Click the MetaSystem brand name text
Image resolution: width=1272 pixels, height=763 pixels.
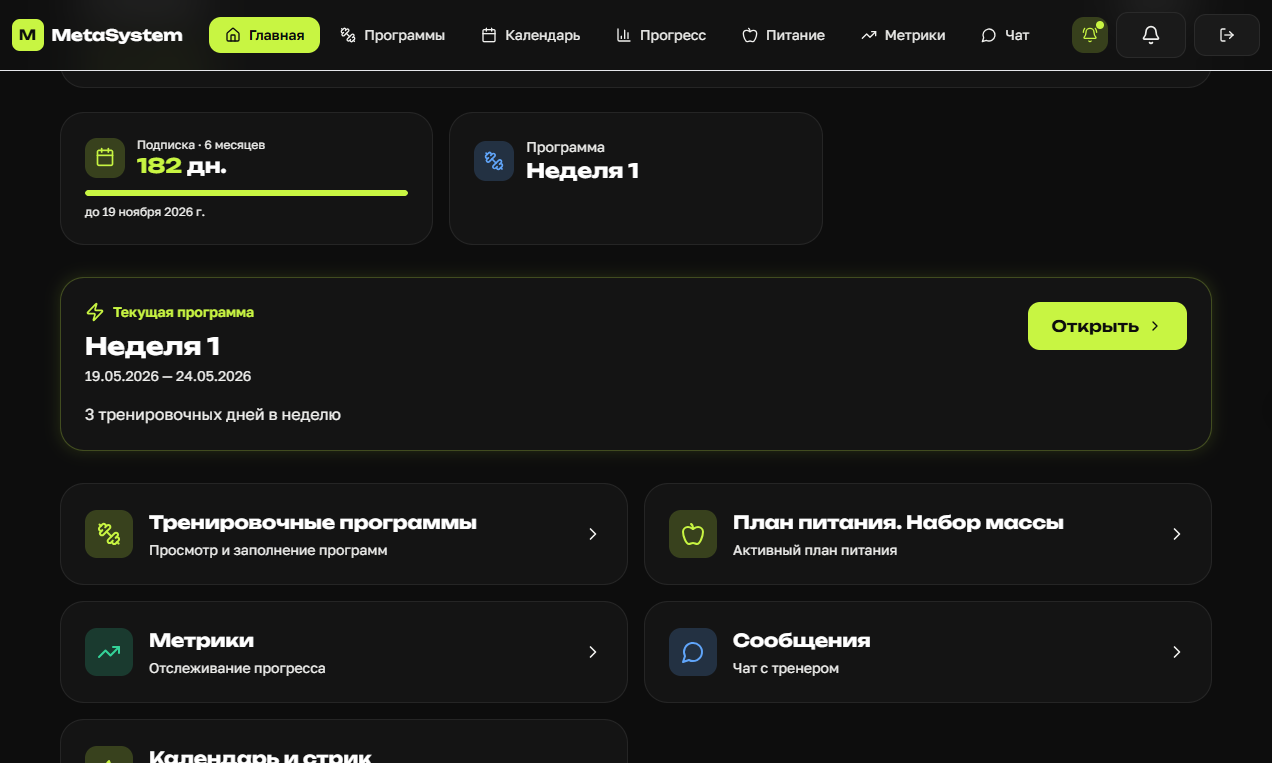tap(117, 35)
